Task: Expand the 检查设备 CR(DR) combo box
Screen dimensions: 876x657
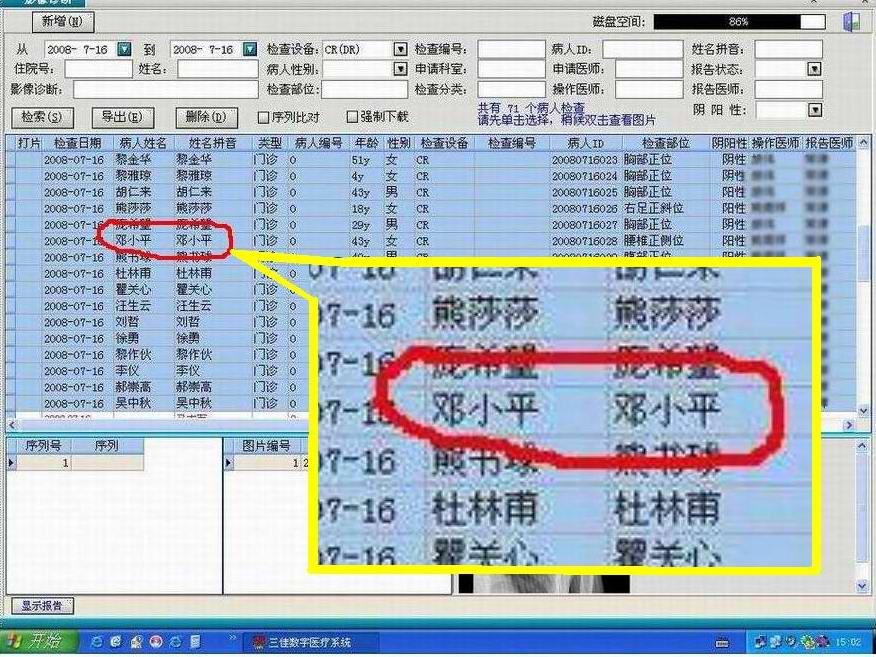Action: point(401,49)
